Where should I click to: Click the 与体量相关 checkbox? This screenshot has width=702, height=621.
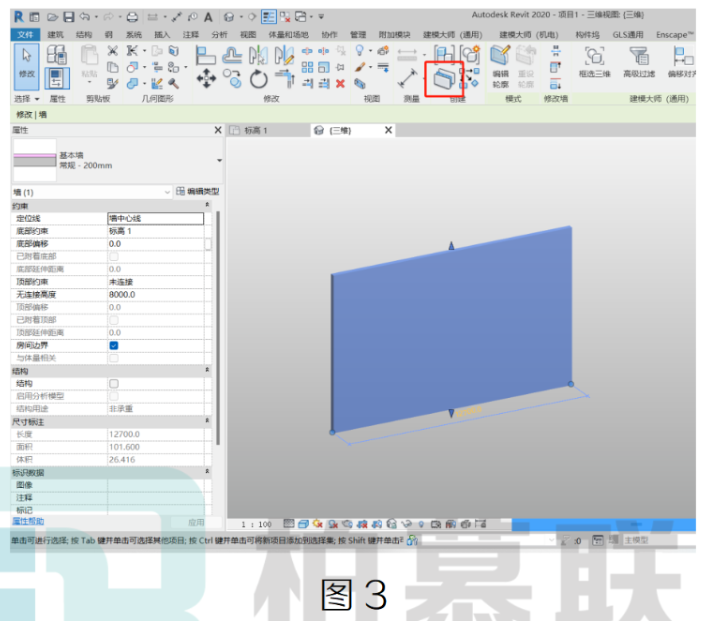[114, 358]
